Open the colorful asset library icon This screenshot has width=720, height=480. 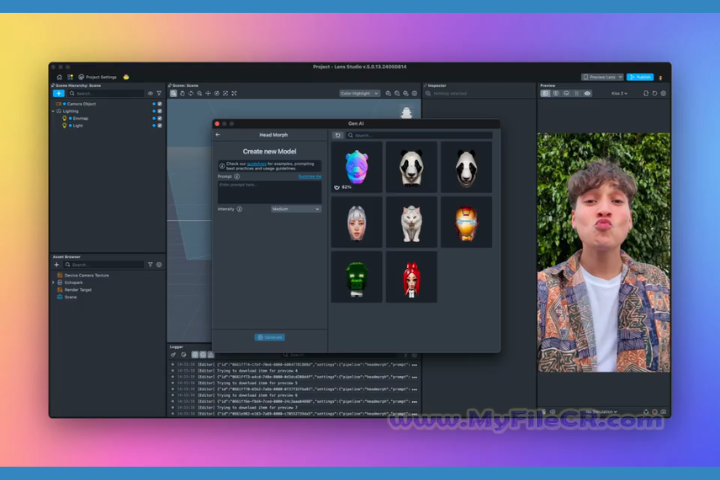click(x=70, y=77)
